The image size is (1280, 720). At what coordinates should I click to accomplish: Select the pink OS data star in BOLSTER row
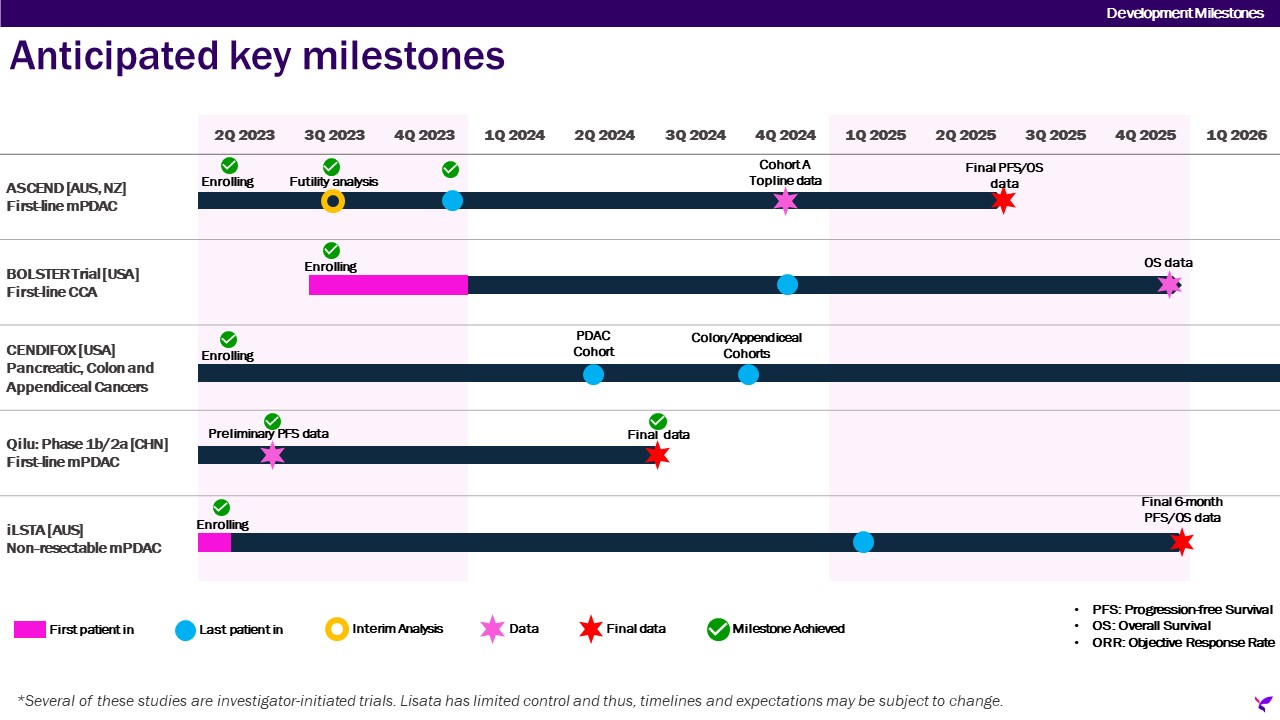click(1169, 284)
